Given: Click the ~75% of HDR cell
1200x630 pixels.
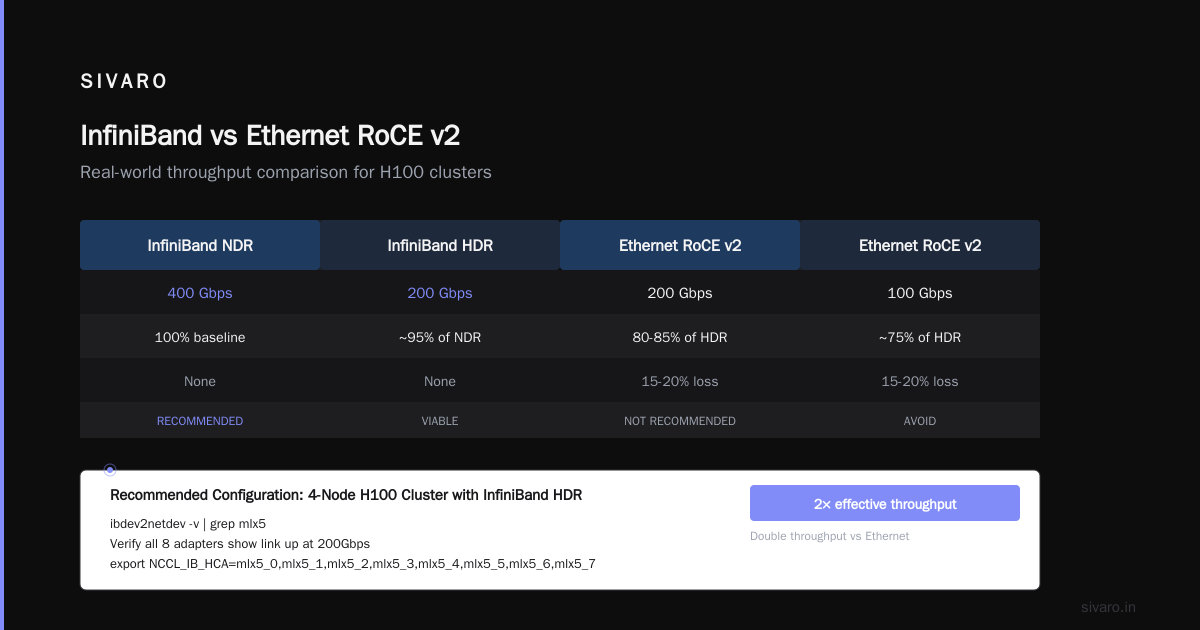Looking at the screenshot, I should coord(920,337).
